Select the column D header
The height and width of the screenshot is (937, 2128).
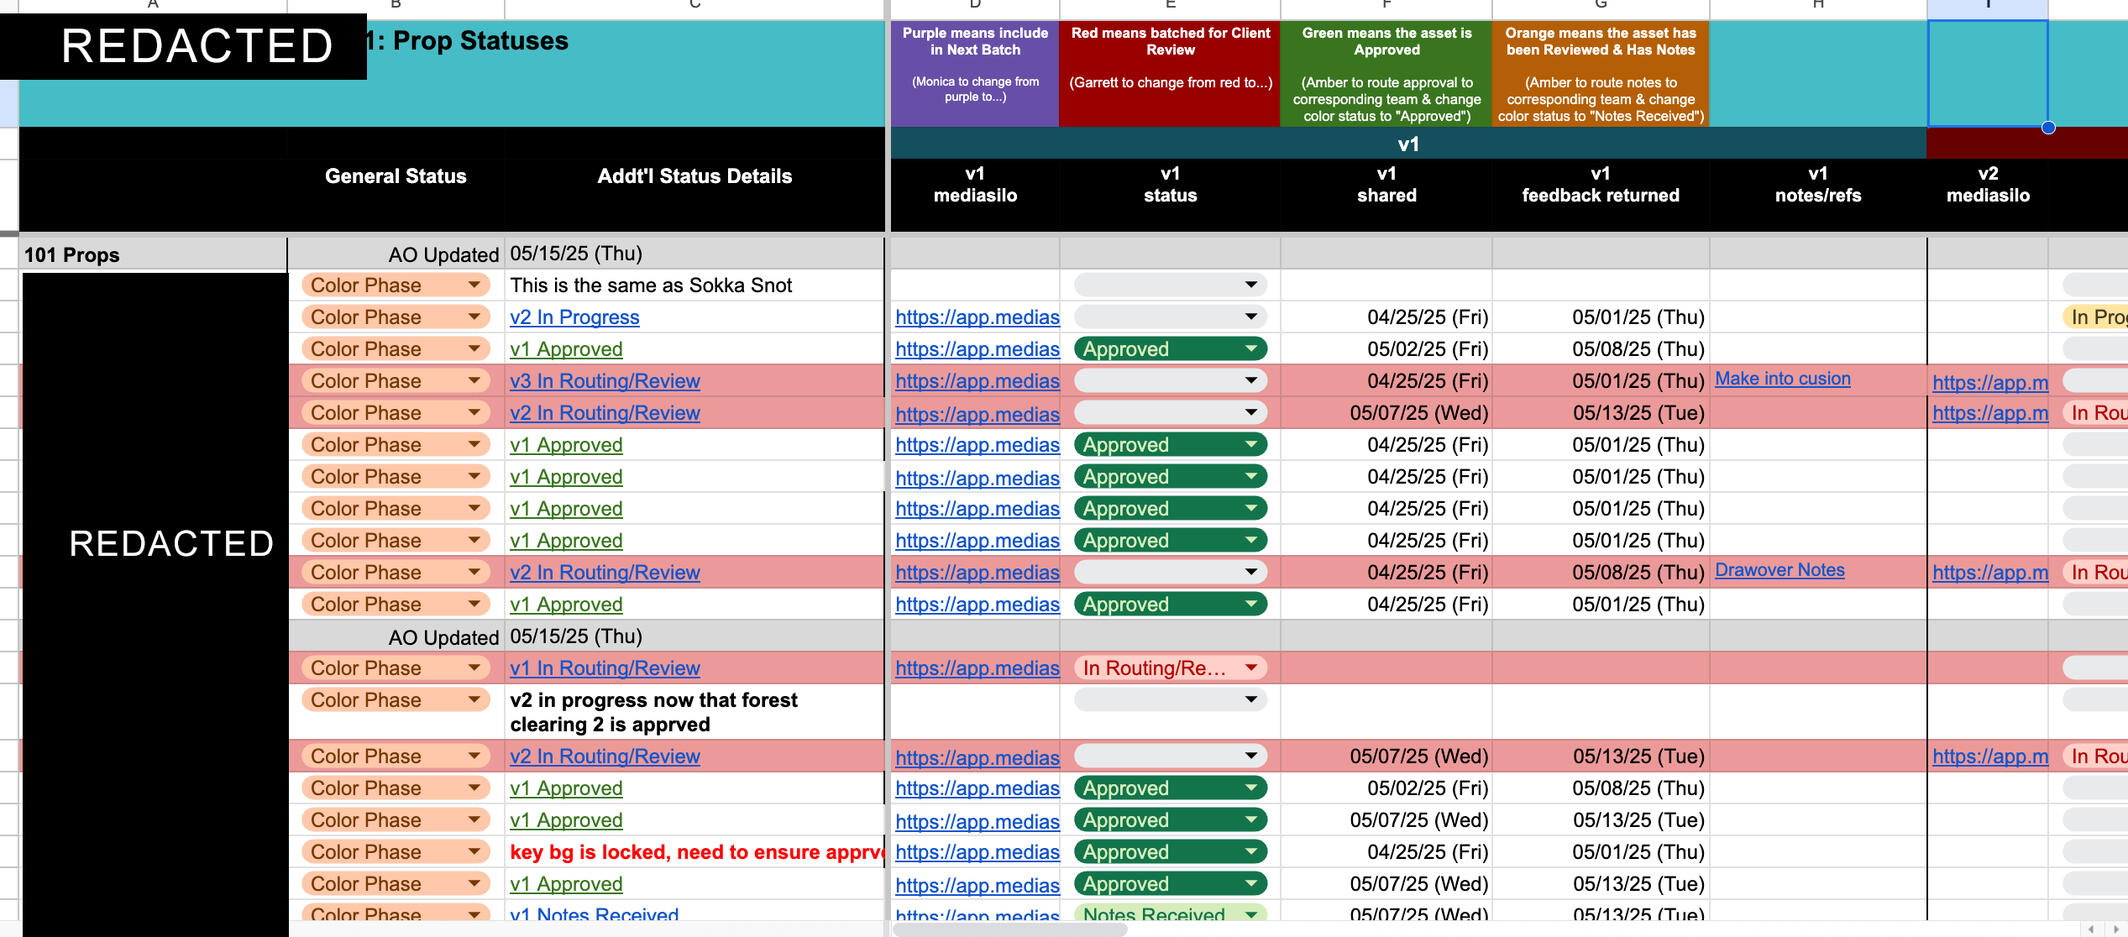975,8
